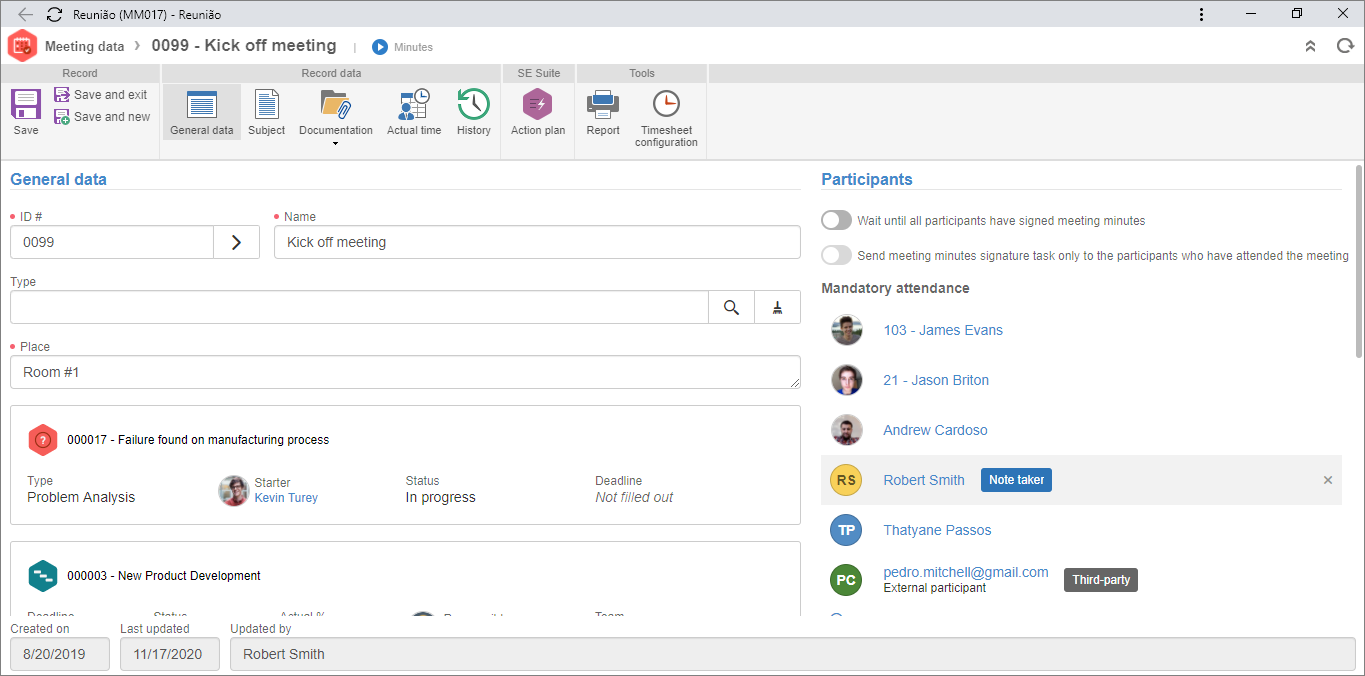Clear the Type field with the broom icon

[777, 308]
